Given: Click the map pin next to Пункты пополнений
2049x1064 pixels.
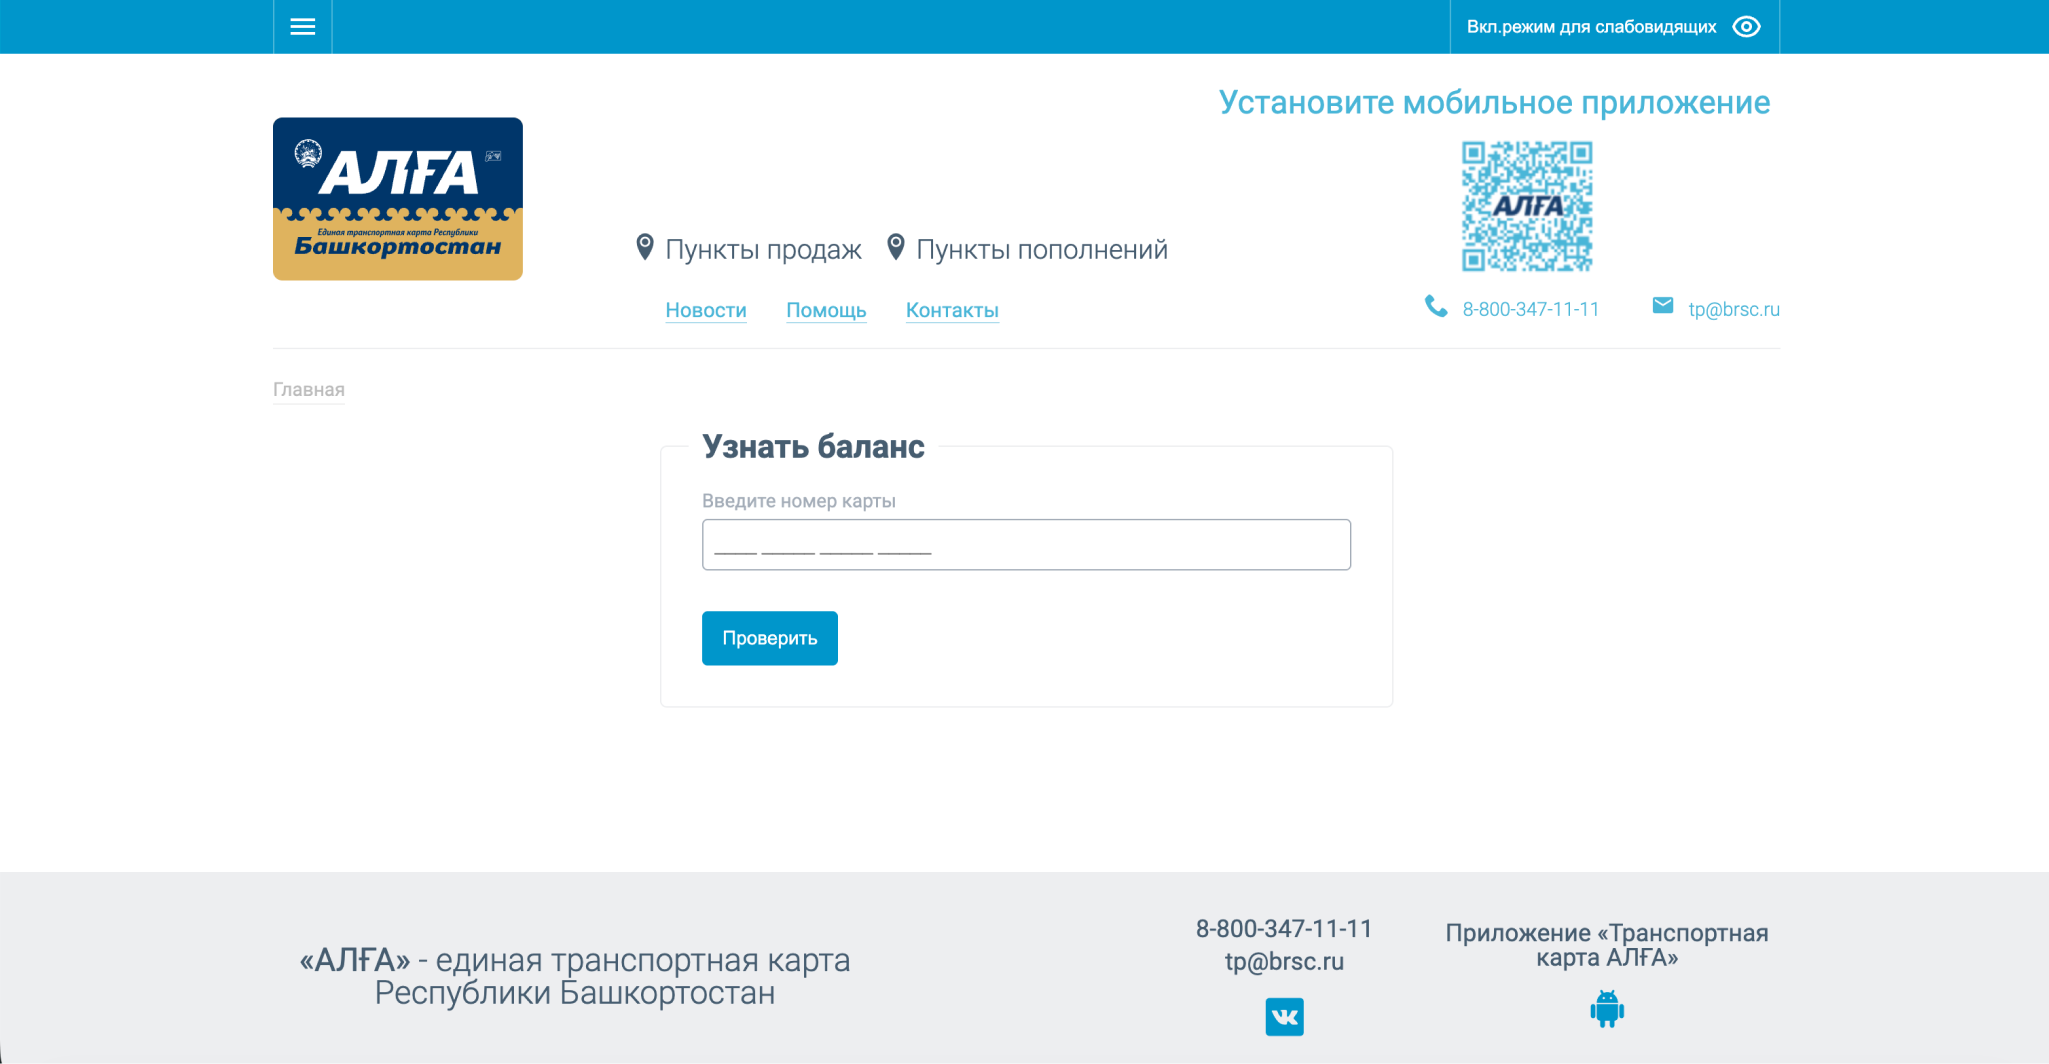Looking at the screenshot, I should click(x=896, y=248).
